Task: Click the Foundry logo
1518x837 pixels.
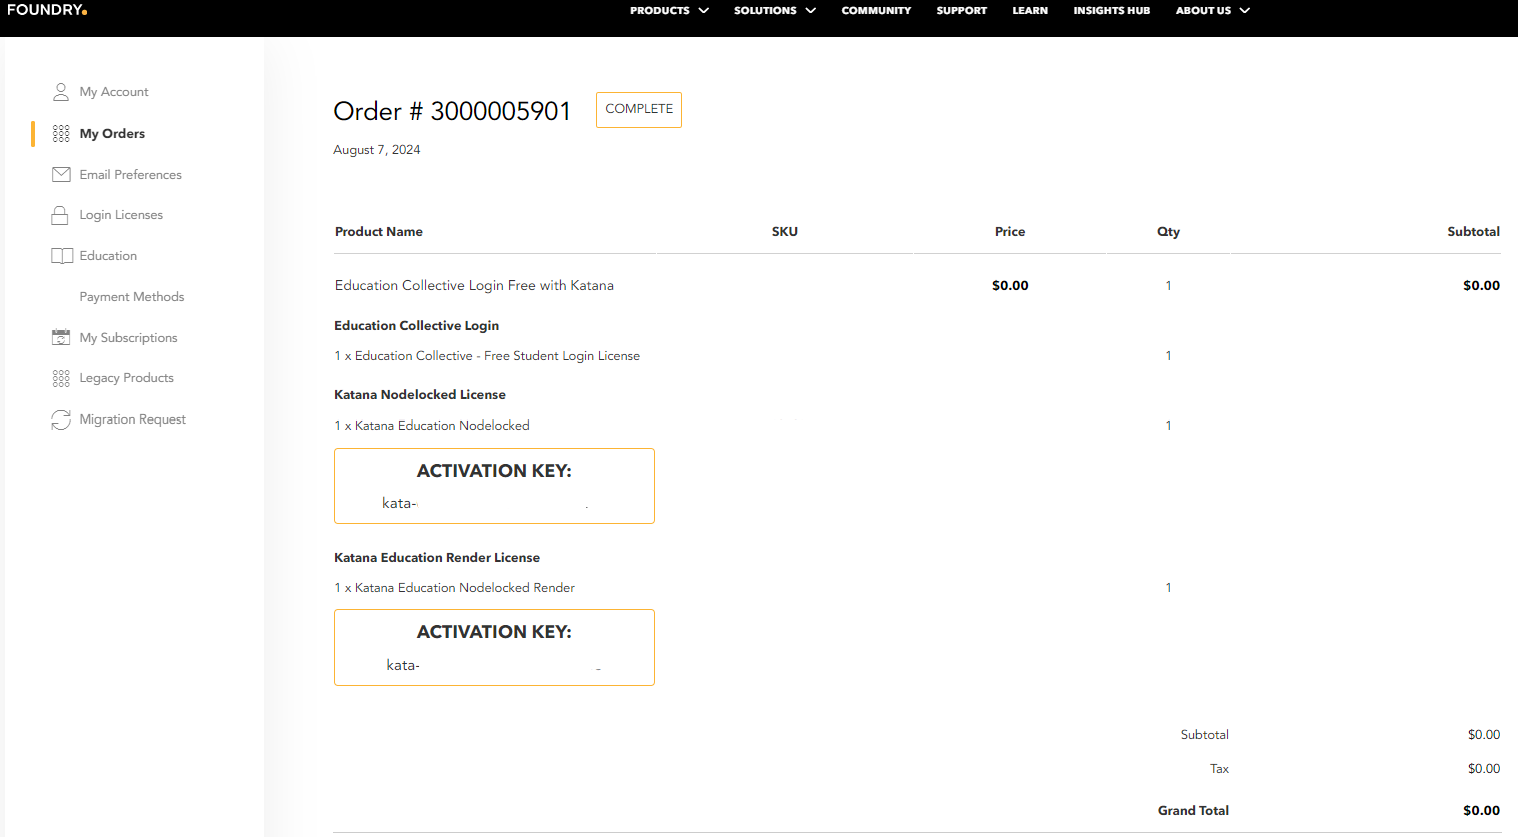Action: click(x=47, y=9)
